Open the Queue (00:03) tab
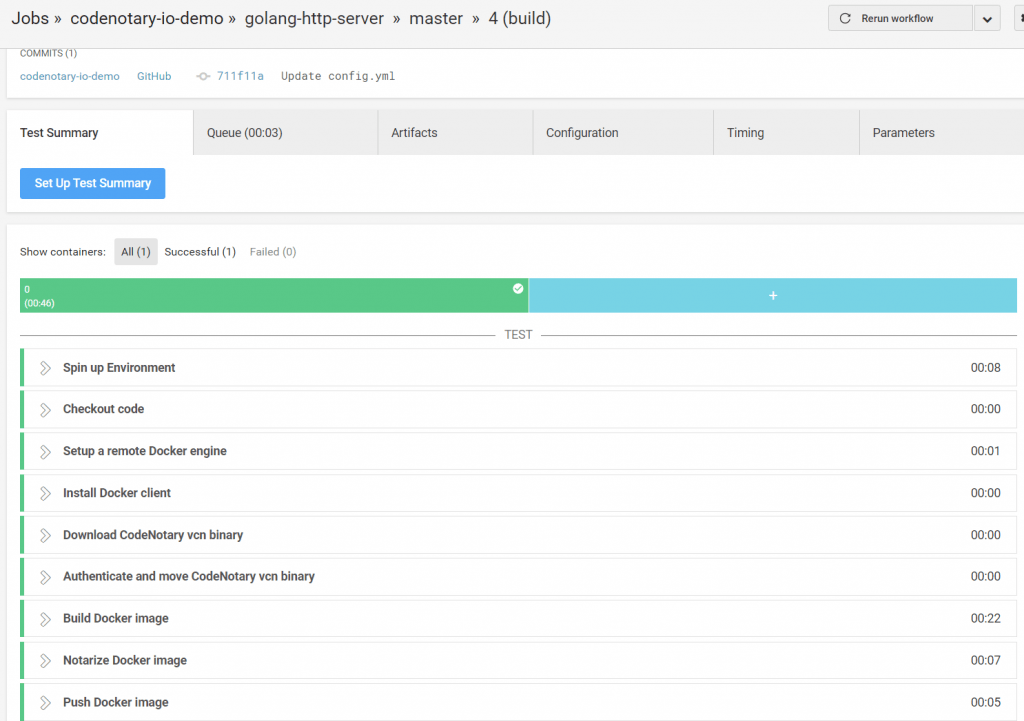The height and width of the screenshot is (721, 1024). pyautogui.click(x=285, y=133)
